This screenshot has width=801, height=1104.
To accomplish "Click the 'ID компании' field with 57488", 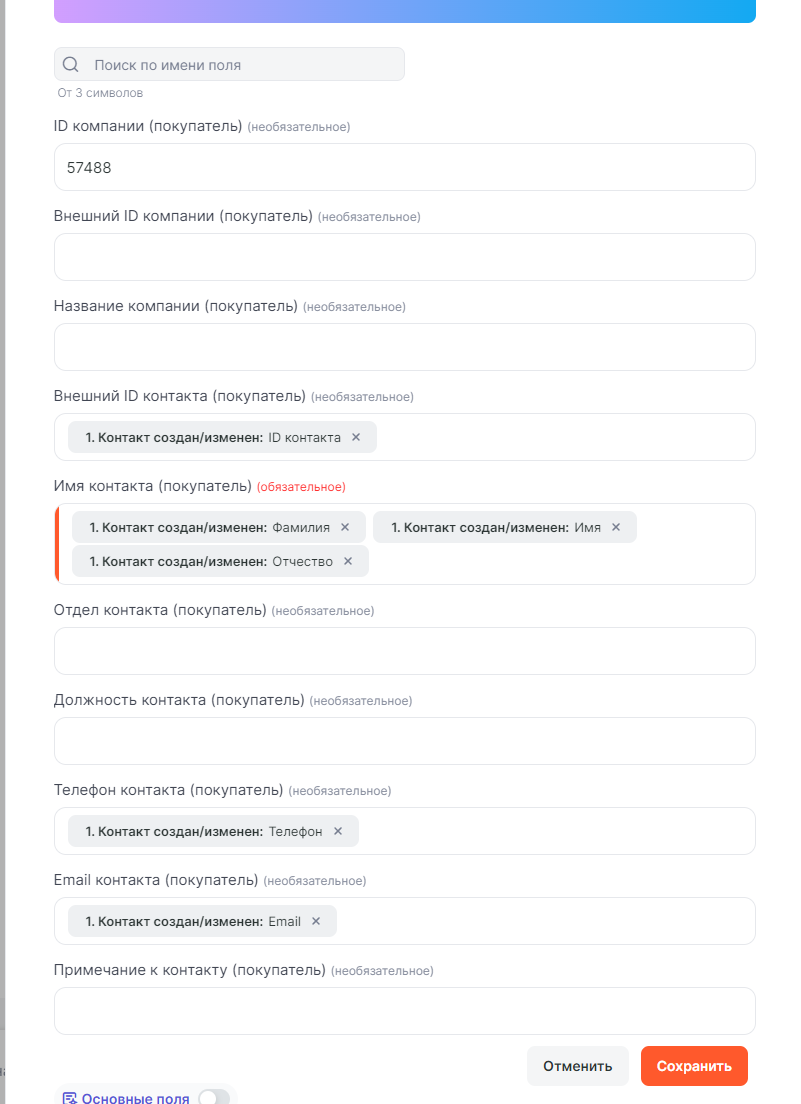I will click(404, 168).
